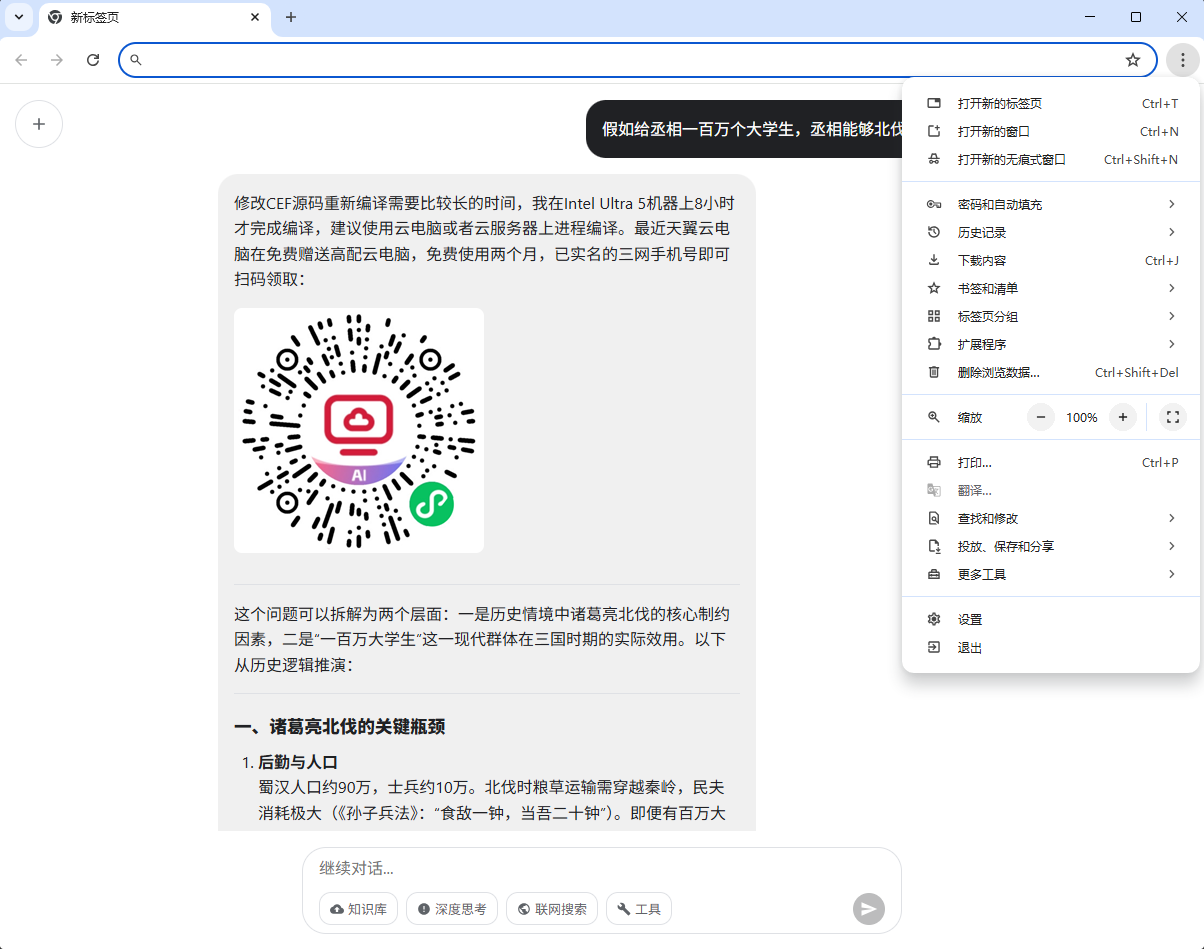Add a new browser tab with plus
The image size is (1204, 949).
(291, 17)
